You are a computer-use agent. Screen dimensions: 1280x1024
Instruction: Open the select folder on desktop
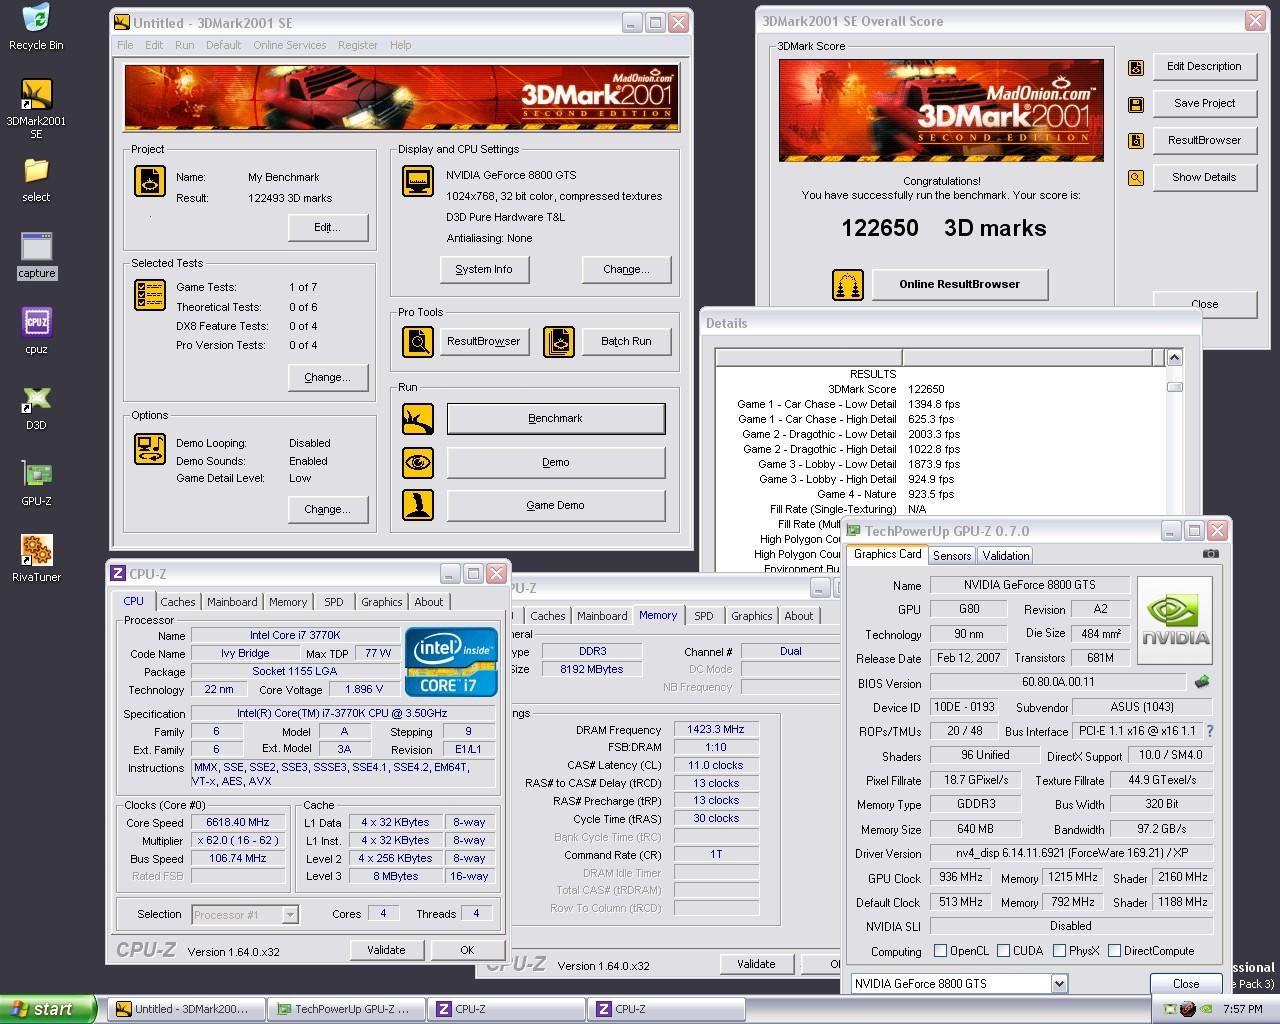pyautogui.click(x=36, y=170)
